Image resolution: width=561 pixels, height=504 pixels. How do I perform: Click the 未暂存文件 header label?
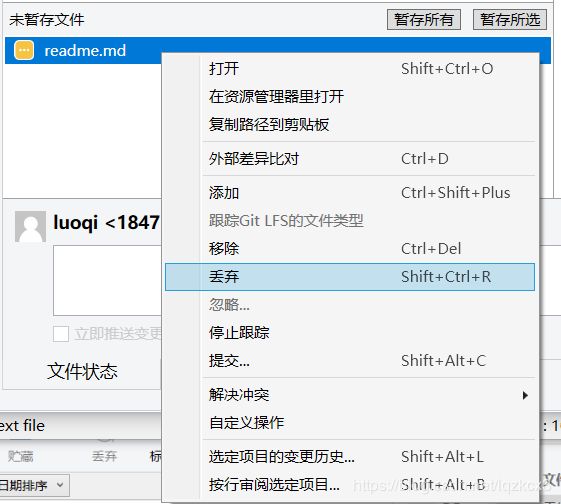pyautogui.click(x=47, y=19)
